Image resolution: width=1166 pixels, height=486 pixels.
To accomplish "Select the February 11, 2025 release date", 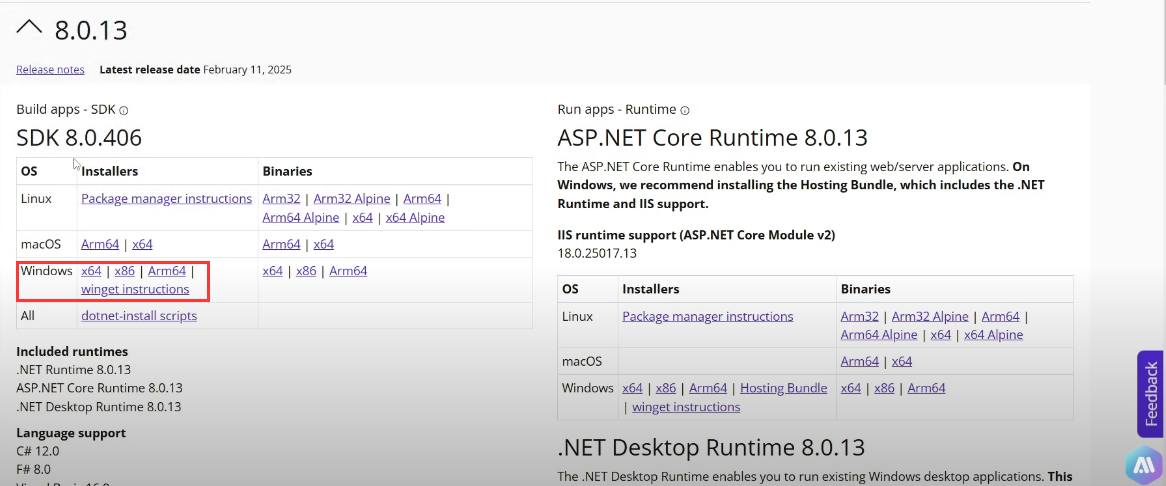I will coord(247,70).
